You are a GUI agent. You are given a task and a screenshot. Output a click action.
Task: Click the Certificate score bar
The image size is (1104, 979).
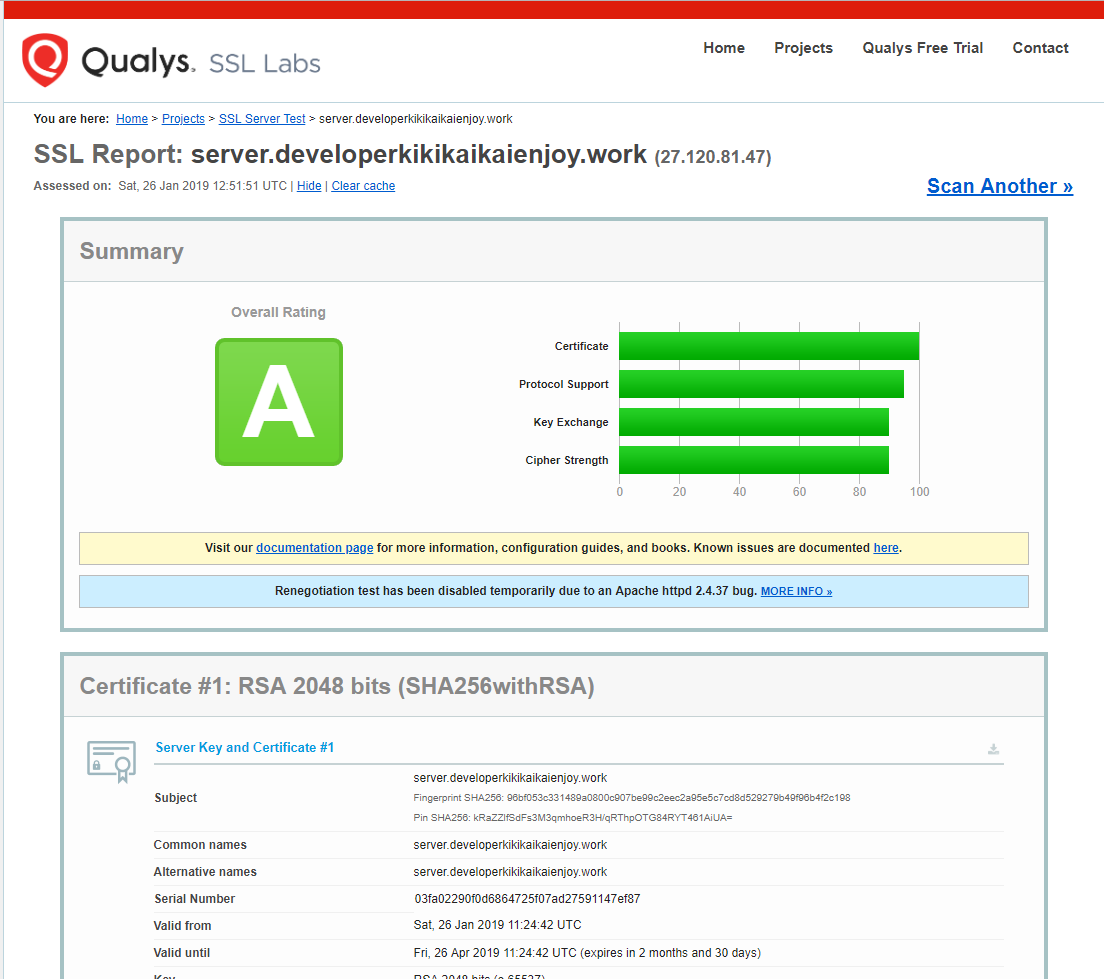769,346
